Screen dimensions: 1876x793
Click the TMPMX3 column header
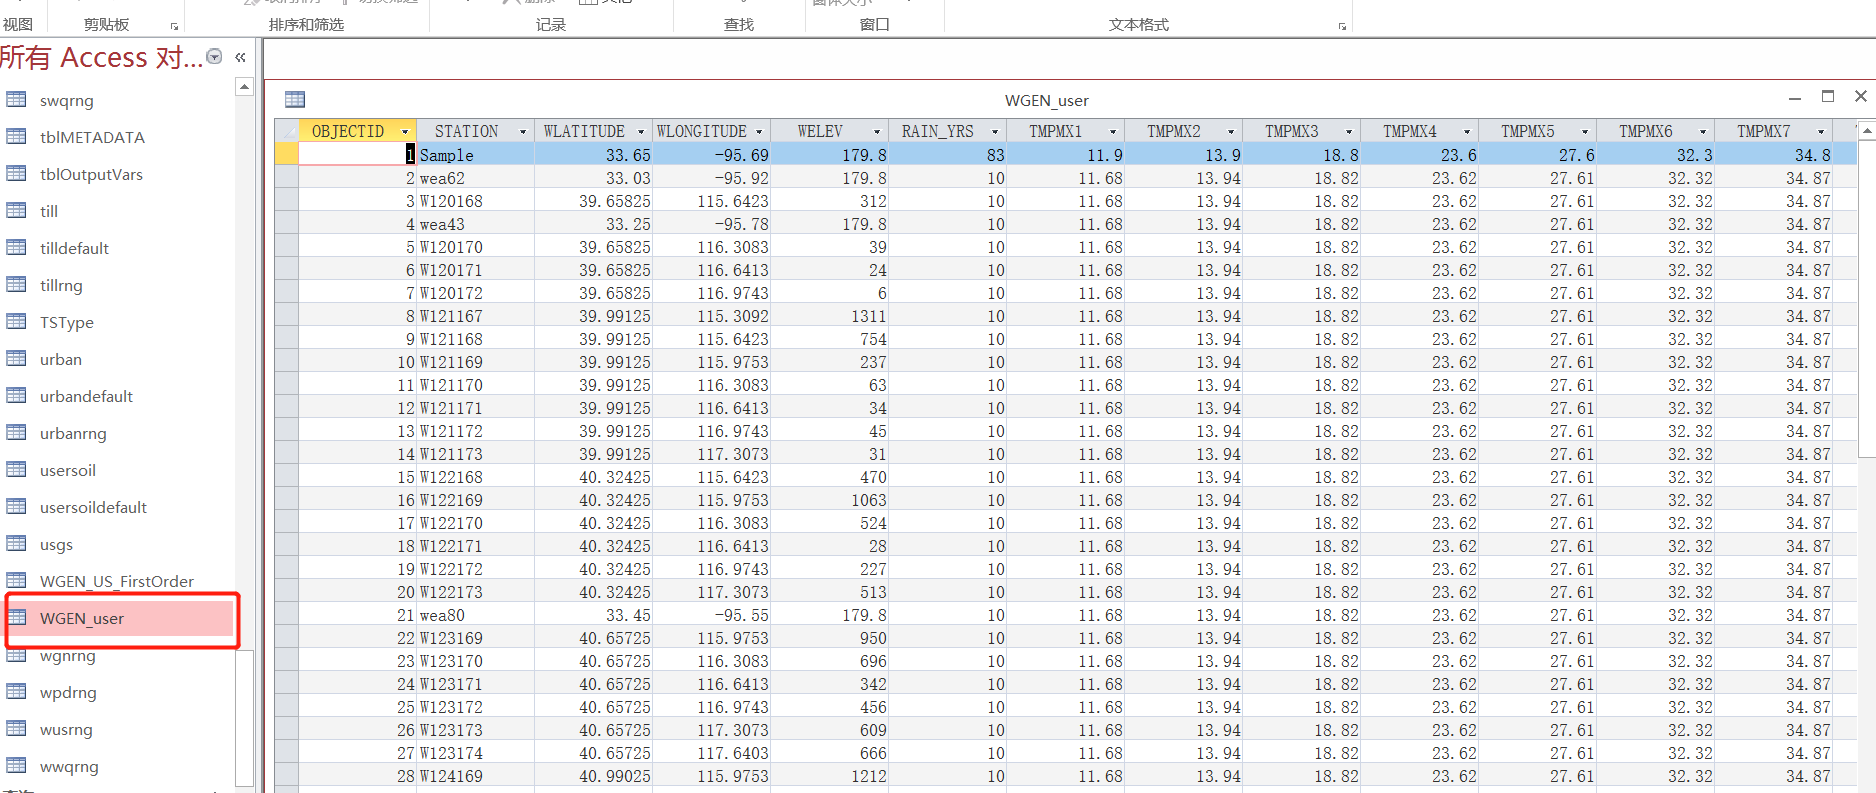[1301, 131]
